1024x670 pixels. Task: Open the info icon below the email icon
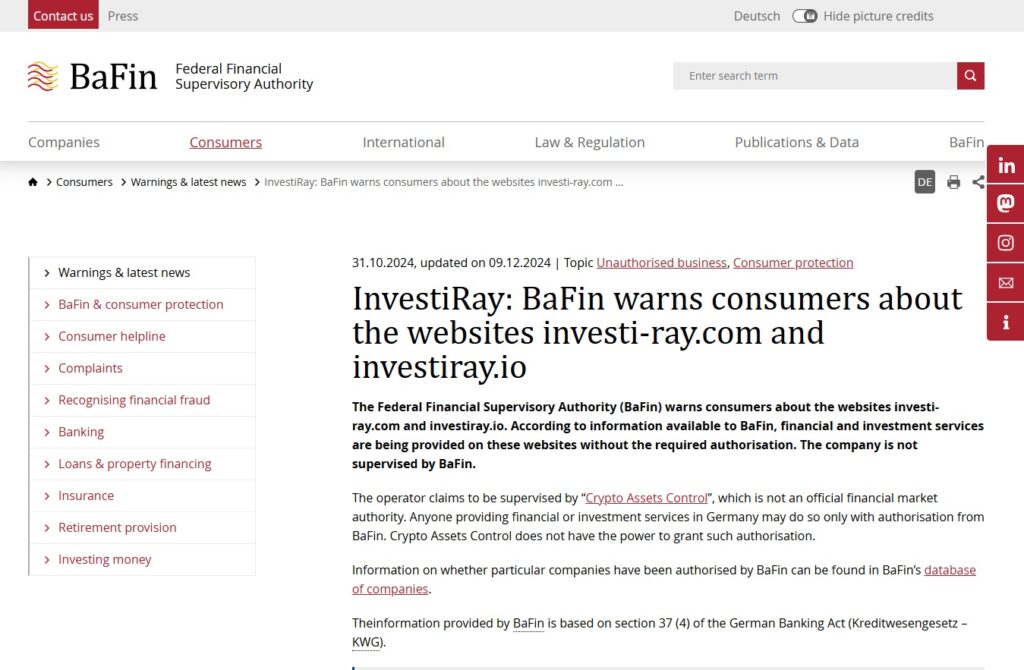(x=1005, y=322)
